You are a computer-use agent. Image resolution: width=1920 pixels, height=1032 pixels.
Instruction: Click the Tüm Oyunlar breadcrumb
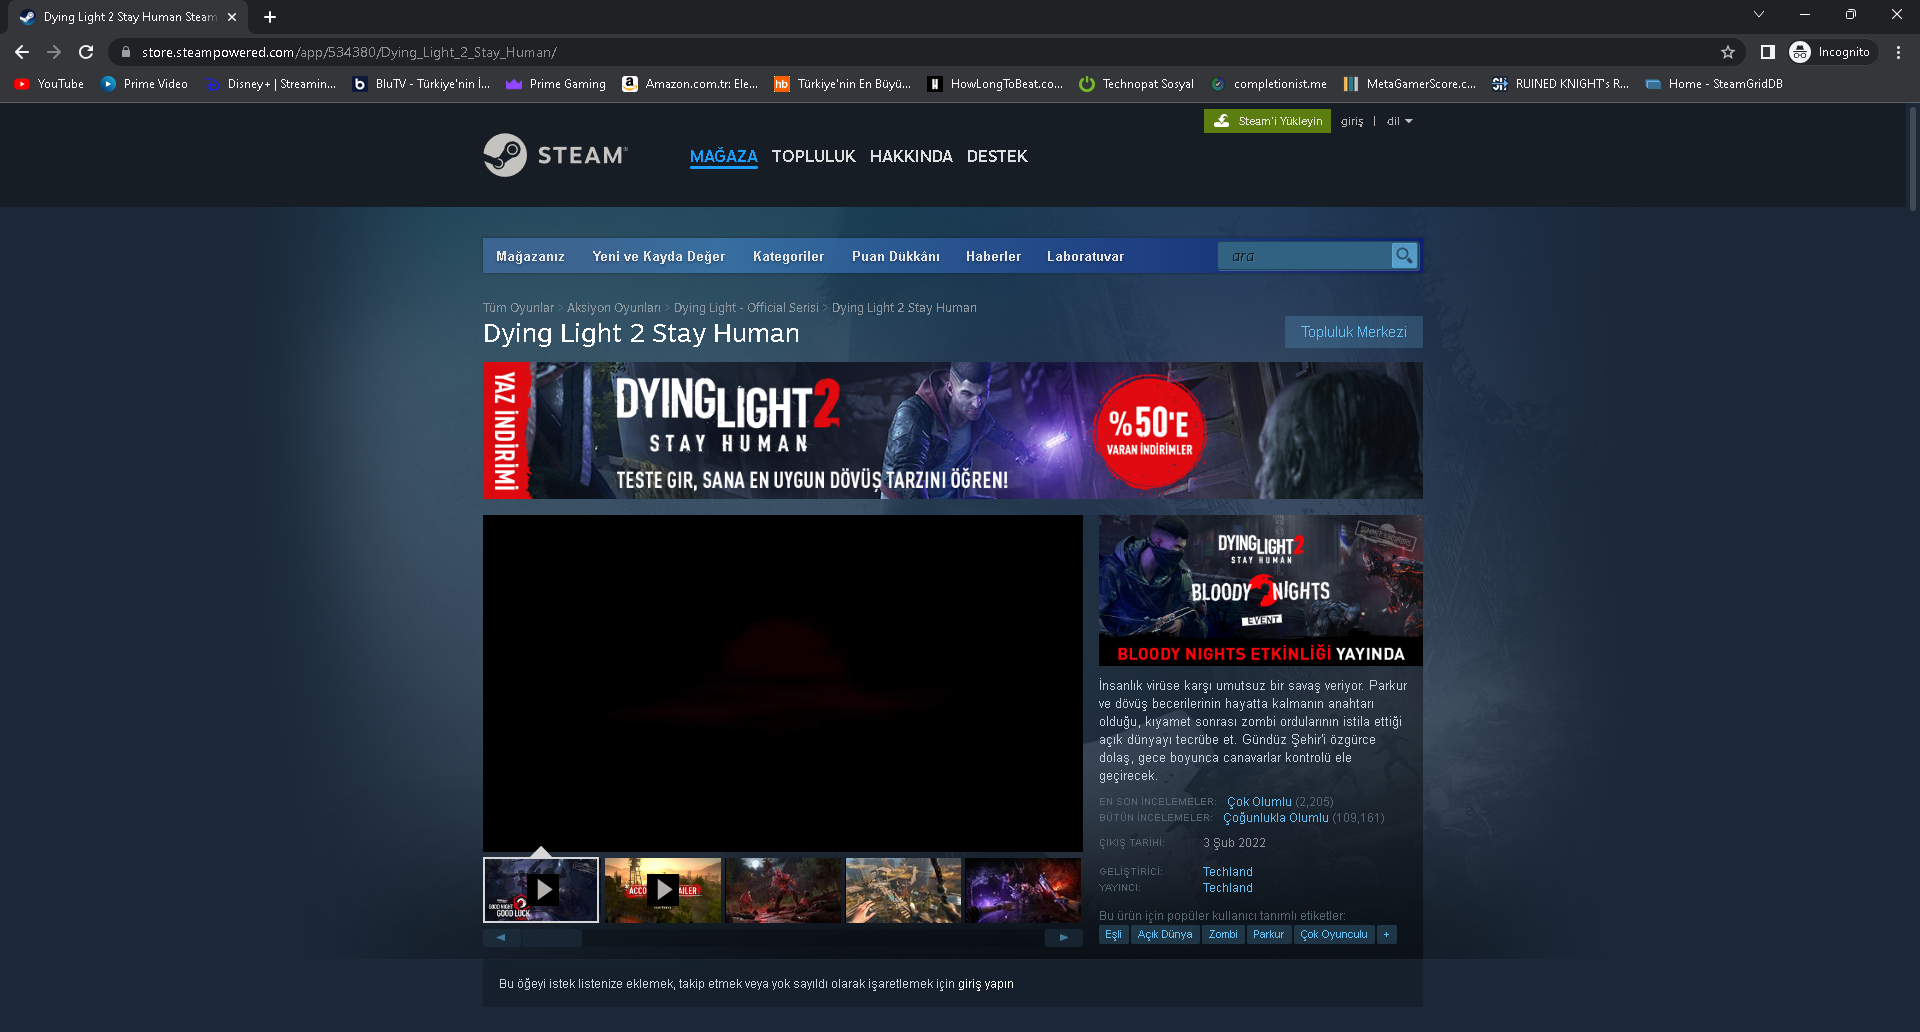pos(518,308)
